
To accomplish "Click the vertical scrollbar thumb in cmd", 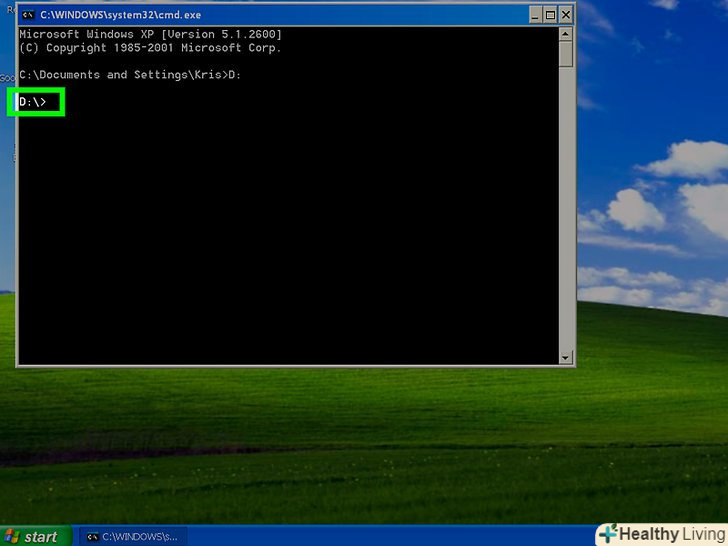I will pyautogui.click(x=566, y=54).
